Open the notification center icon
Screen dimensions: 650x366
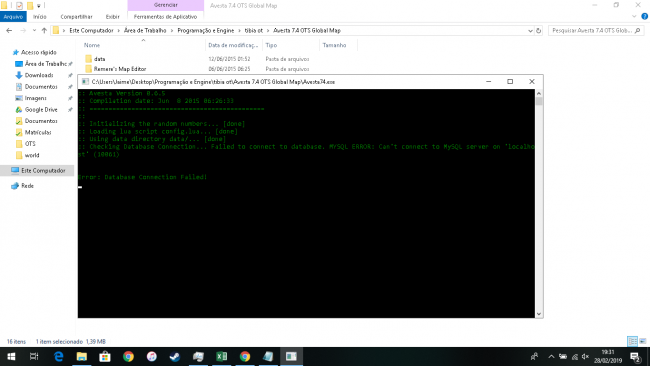(x=635, y=356)
